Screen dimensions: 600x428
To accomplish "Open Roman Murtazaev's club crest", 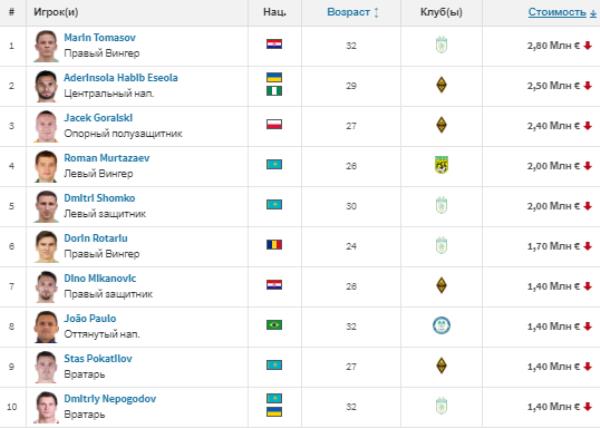I will [x=441, y=165].
